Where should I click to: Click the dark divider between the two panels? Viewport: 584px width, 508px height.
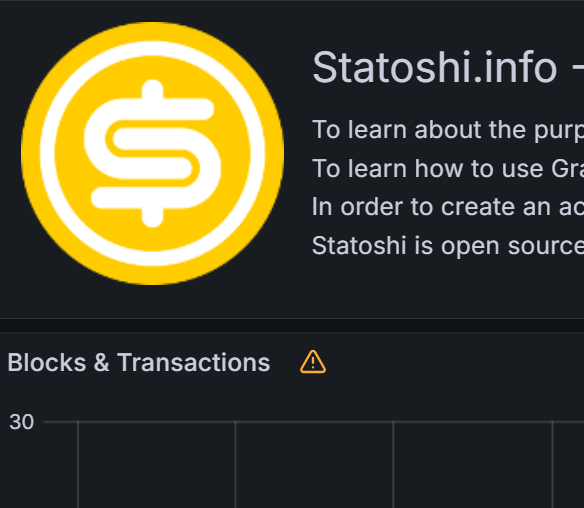click(292, 326)
